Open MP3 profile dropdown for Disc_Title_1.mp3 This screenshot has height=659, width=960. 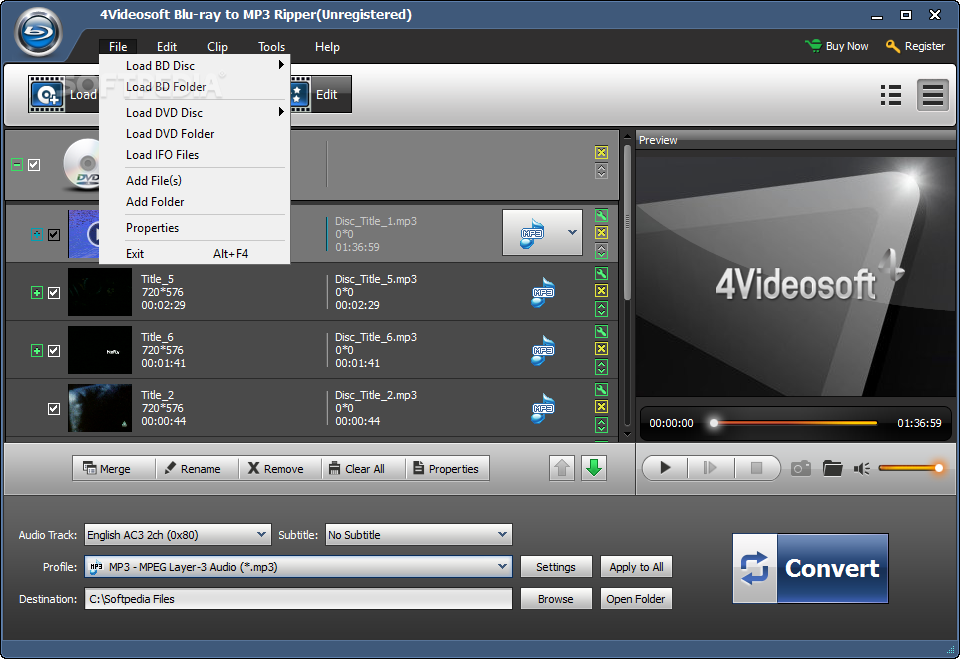pyautogui.click(x=572, y=233)
